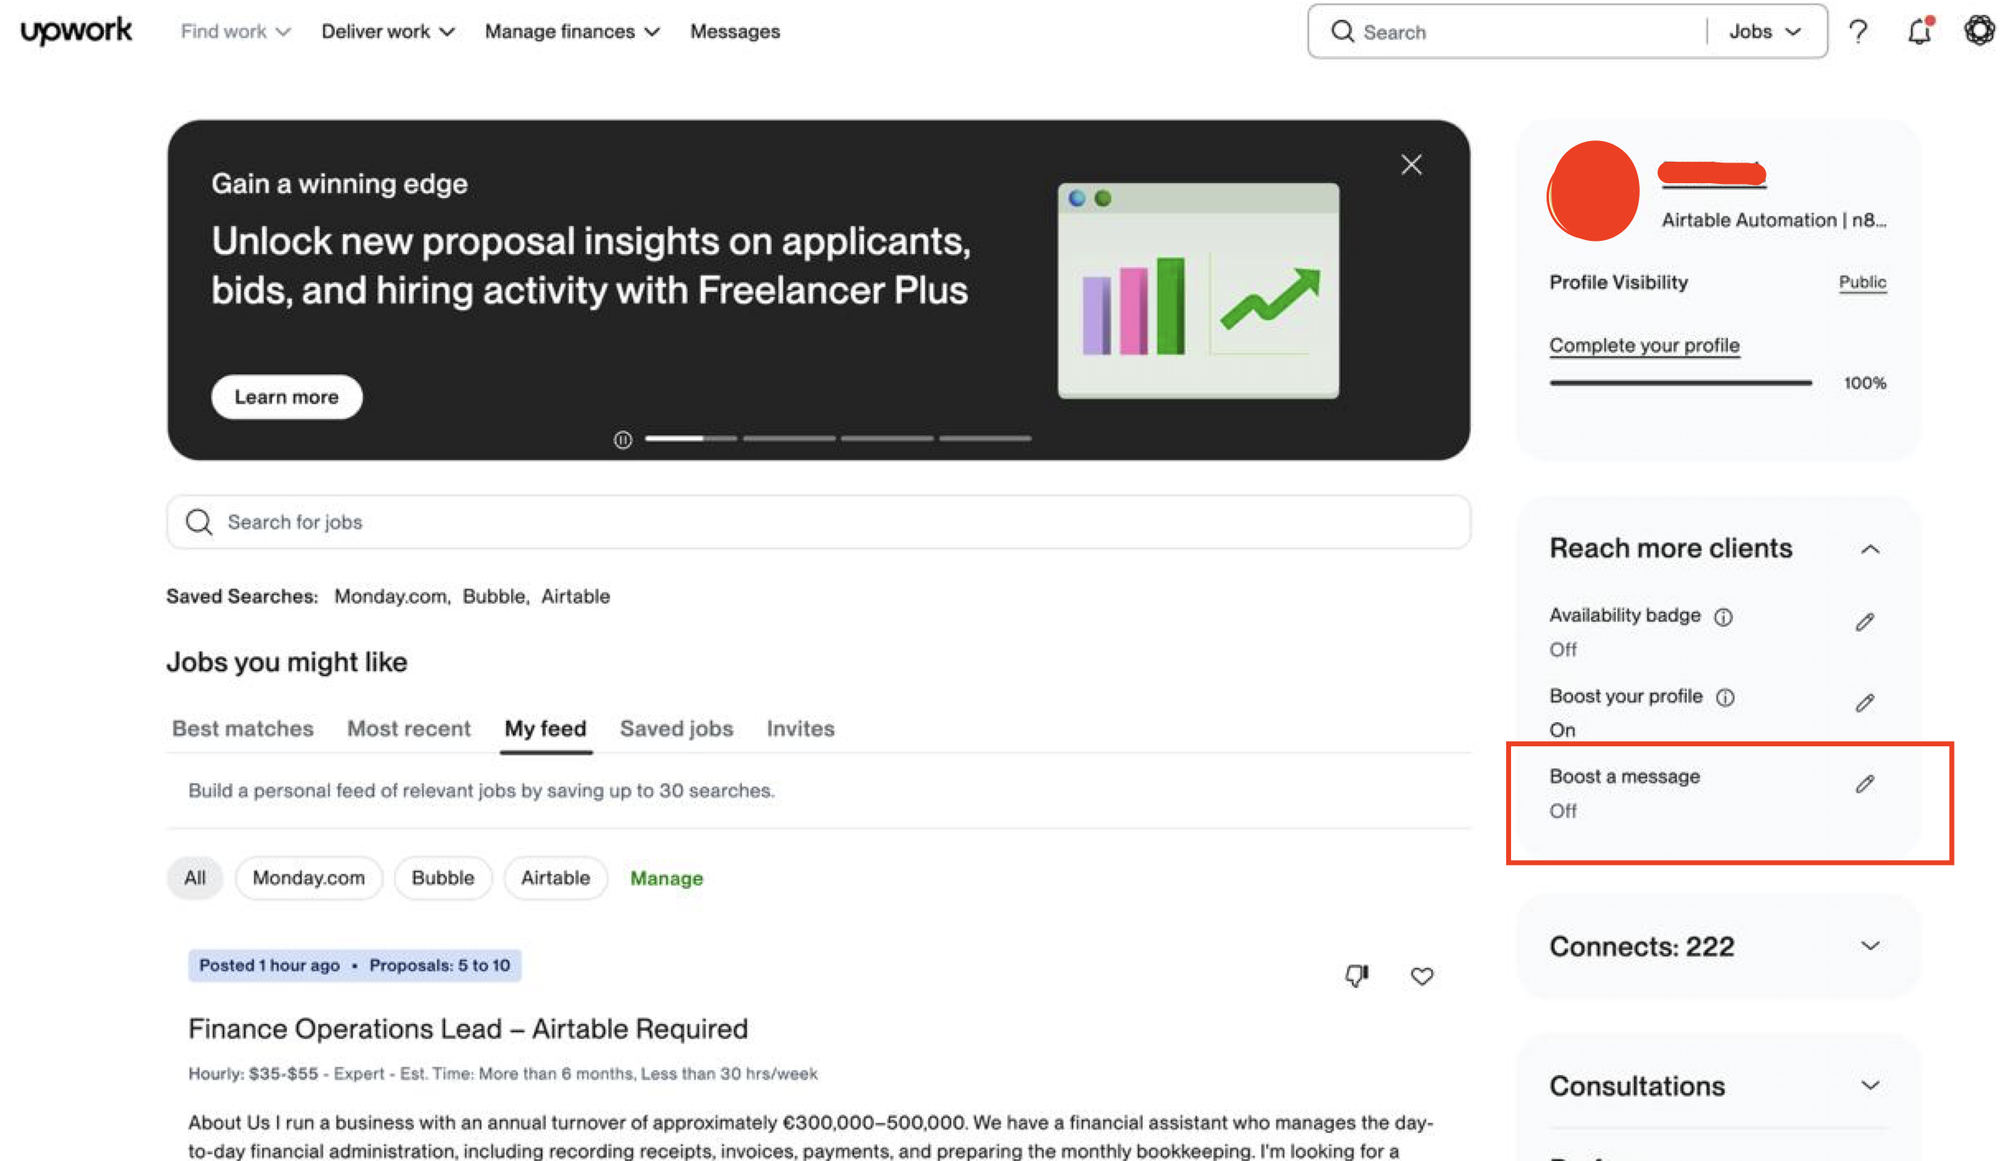
Task: Jump to the first banner slide indicator
Action: pyautogui.click(x=691, y=438)
